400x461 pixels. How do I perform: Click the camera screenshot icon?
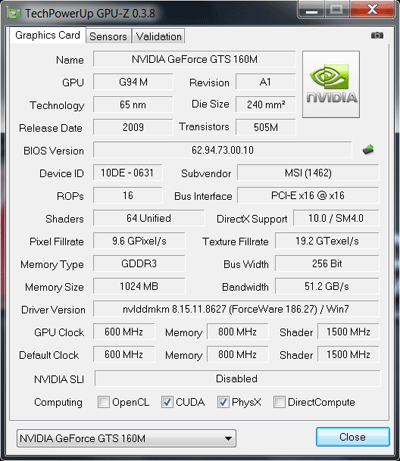pyautogui.click(x=377, y=35)
